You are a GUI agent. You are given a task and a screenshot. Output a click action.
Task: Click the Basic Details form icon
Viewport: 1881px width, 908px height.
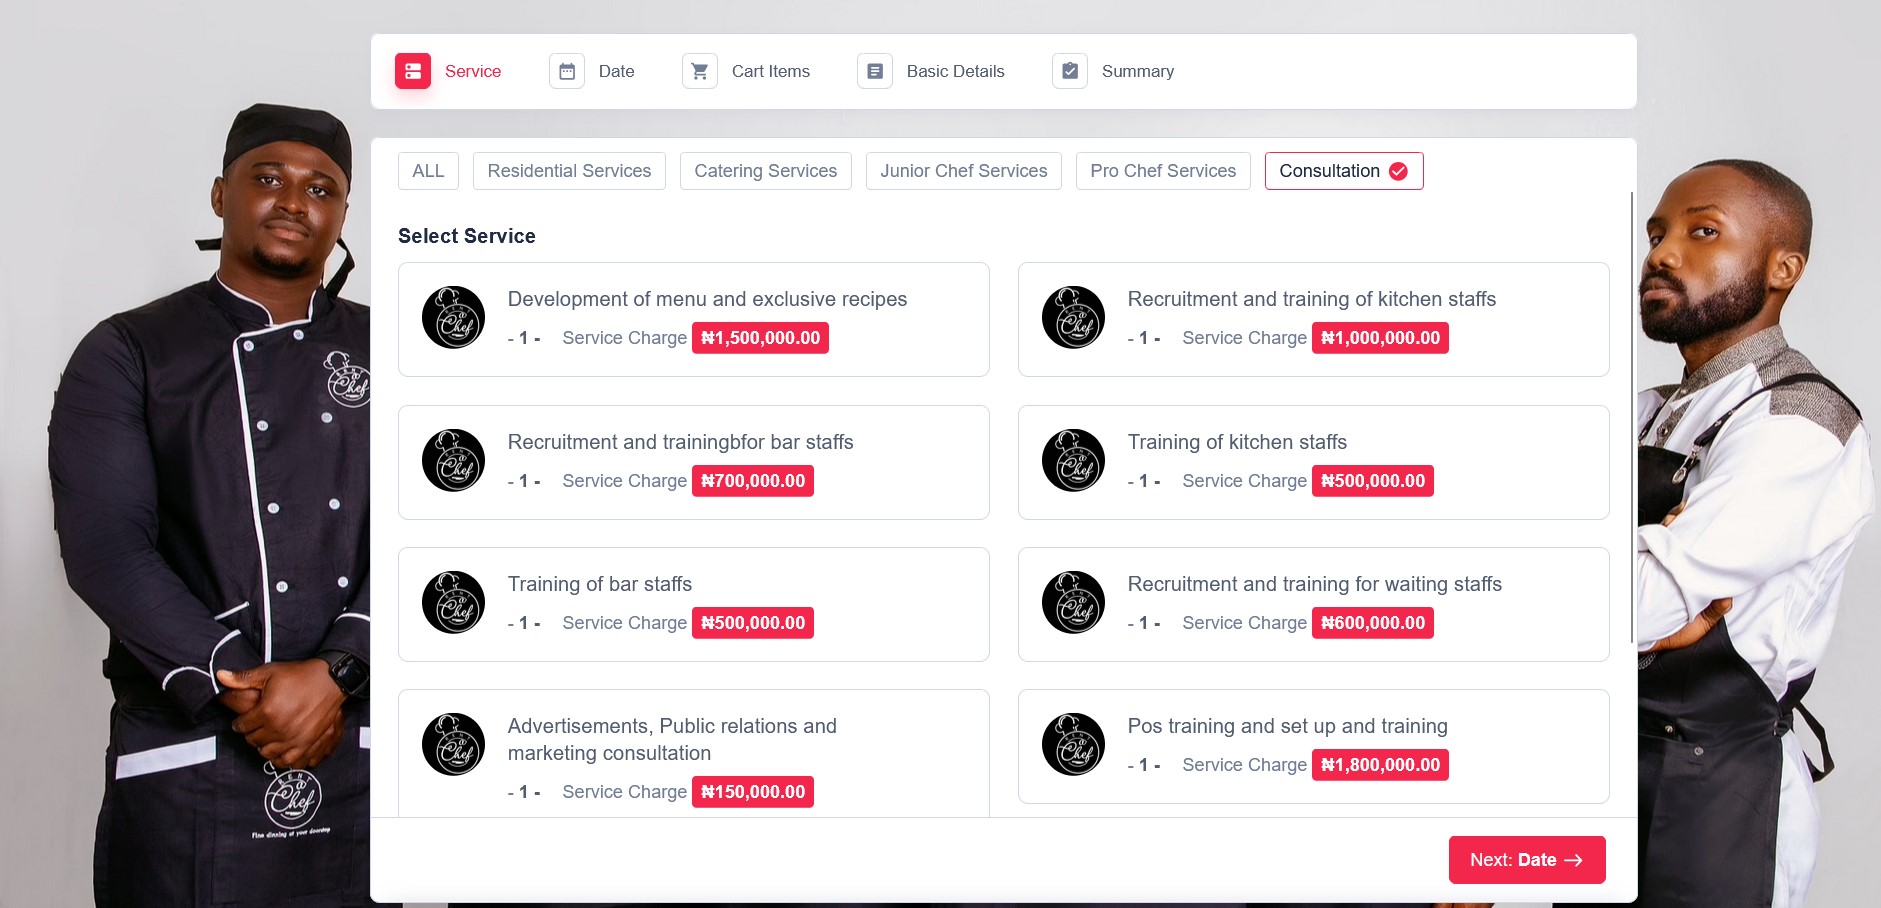875,71
